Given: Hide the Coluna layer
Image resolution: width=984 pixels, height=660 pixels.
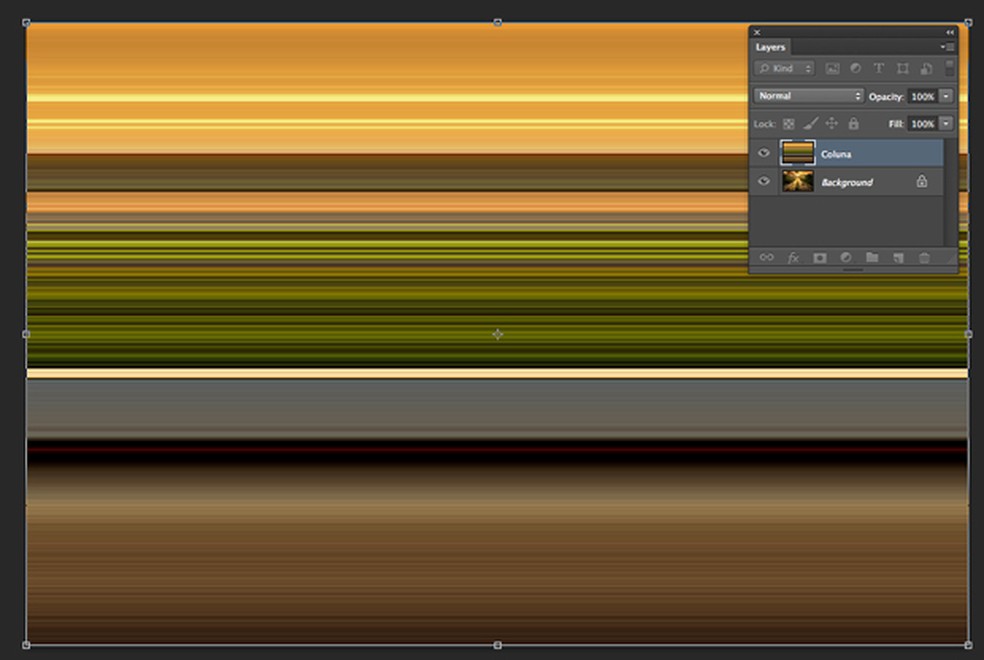Looking at the screenshot, I should coord(764,153).
